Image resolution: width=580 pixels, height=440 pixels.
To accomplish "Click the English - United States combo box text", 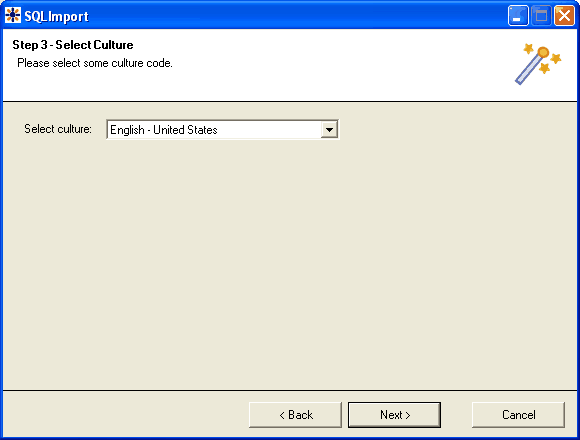I will point(163,130).
